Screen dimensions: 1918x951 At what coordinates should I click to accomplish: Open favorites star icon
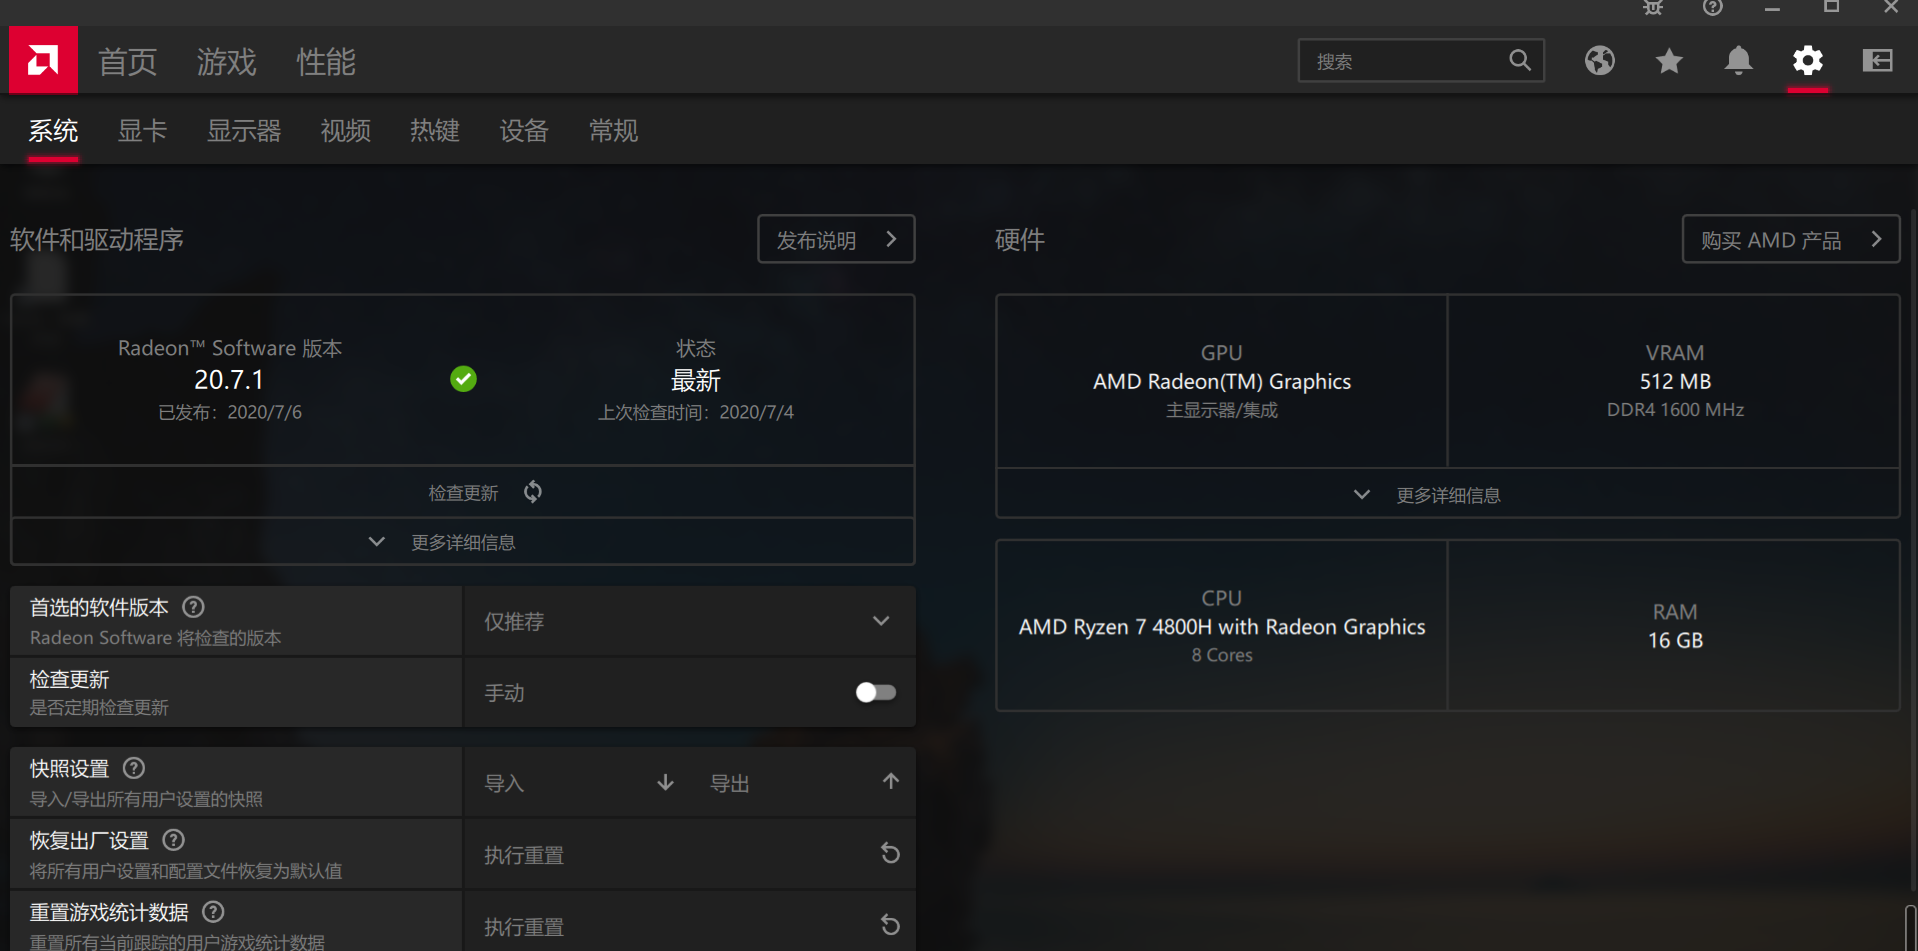coord(1669,61)
